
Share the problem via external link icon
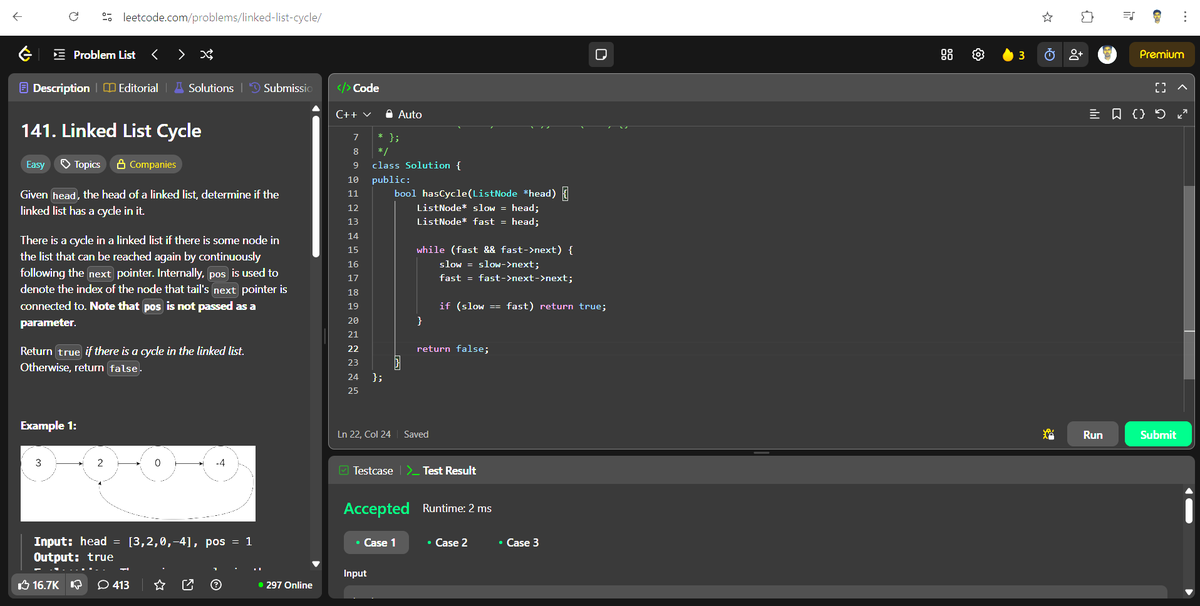[x=188, y=585]
